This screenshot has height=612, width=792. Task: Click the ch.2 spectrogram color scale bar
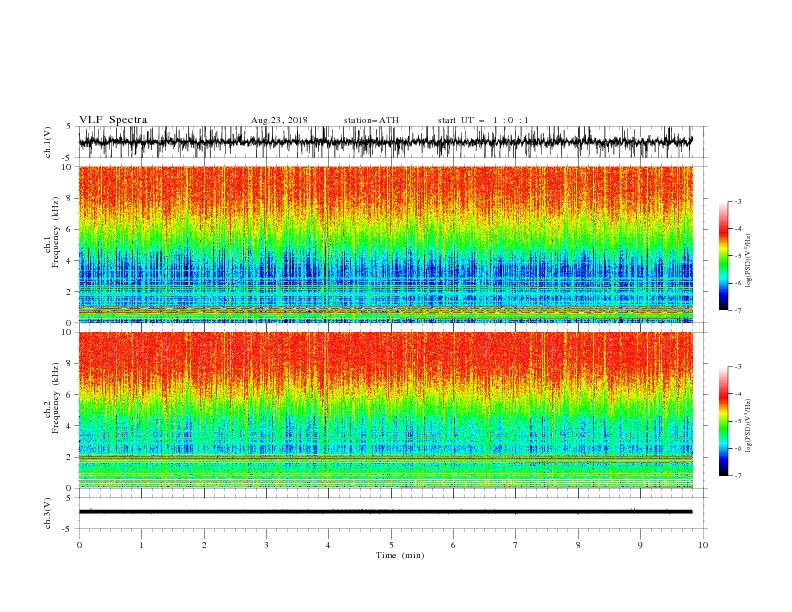point(724,421)
